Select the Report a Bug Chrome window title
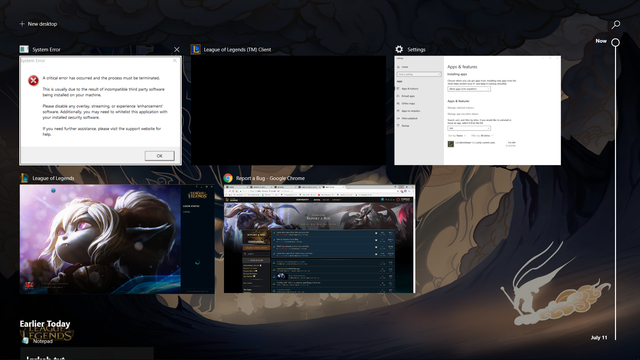640x360 pixels. (x=270, y=178)
